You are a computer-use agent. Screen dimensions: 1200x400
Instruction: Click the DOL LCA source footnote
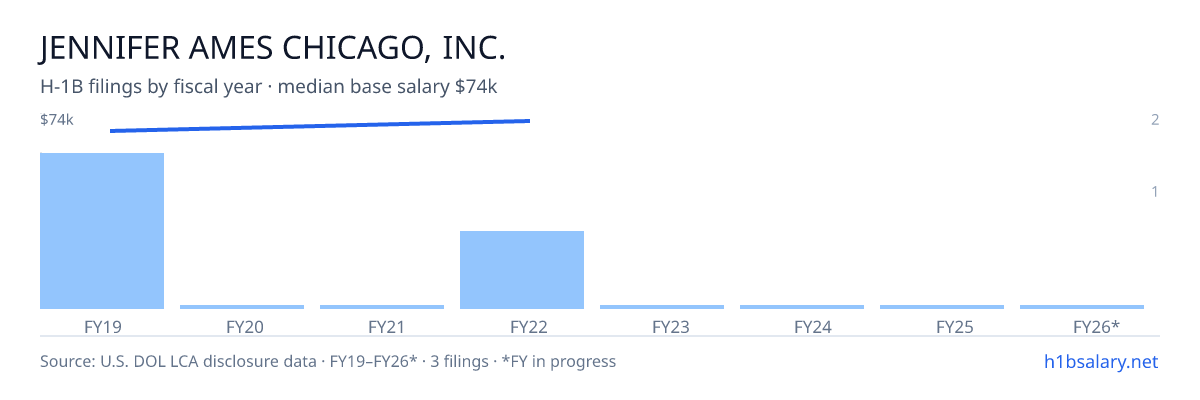tap(328, 361)
